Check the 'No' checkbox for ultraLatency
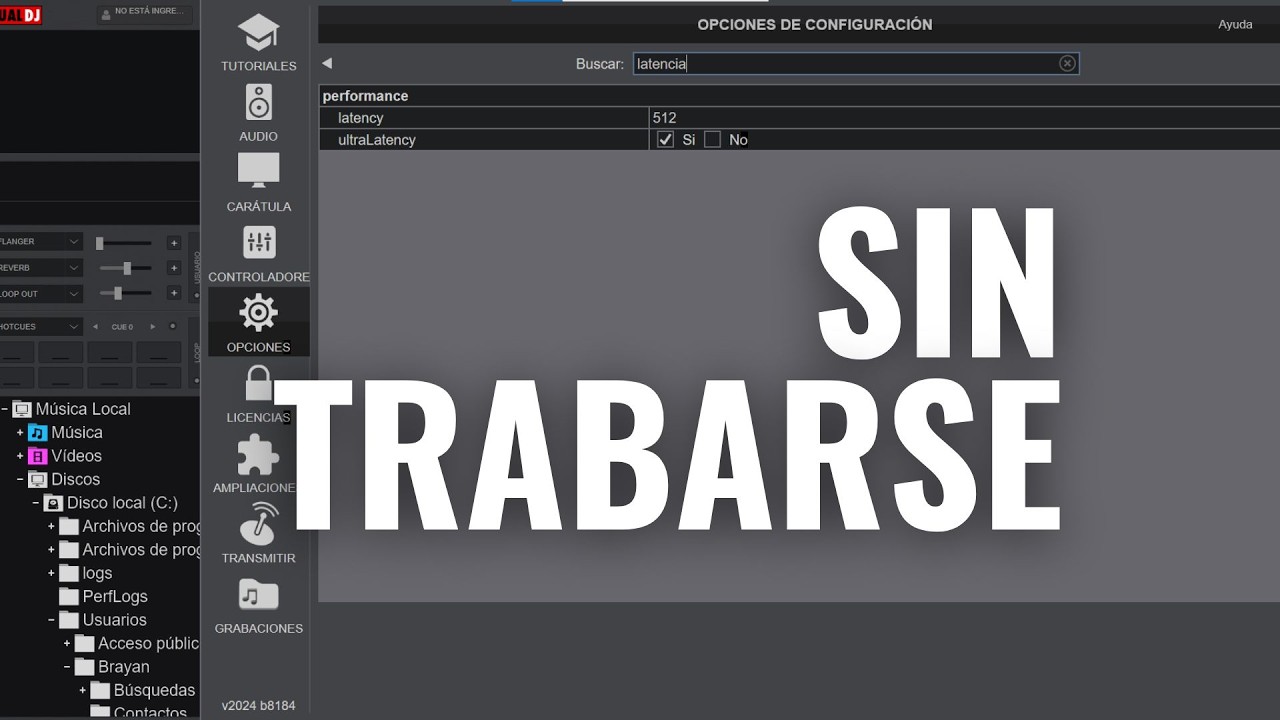Image resolution: width=1280 pixels, height=720 pixels. pyautogui.click(x=712, y=140)
